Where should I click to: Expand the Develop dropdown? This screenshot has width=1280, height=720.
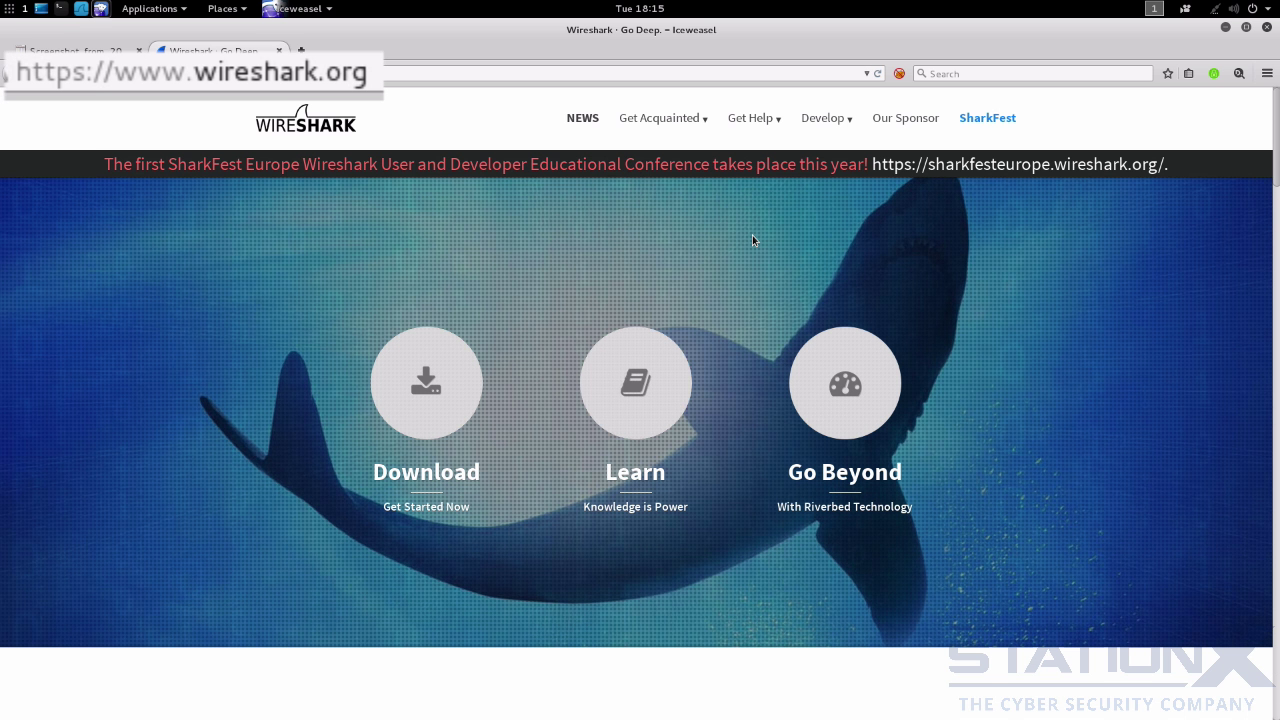(826, 118)
